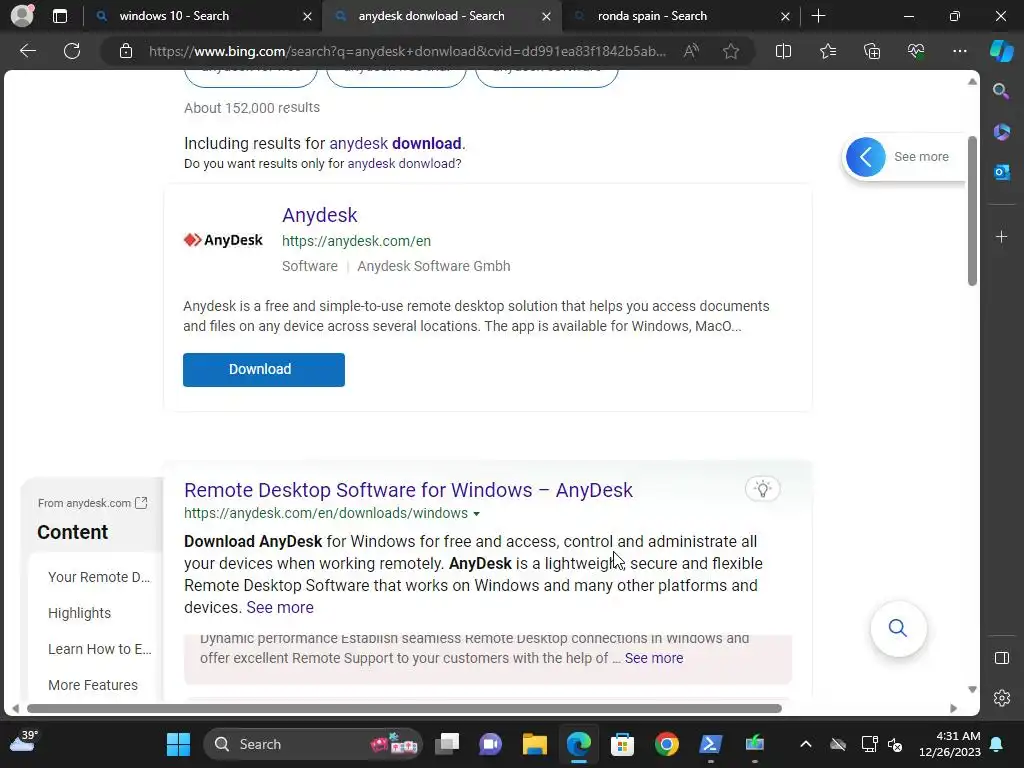Open the Windows Start button
Image resolution: width=1024 pixels, height=768 pixels.
178,744
